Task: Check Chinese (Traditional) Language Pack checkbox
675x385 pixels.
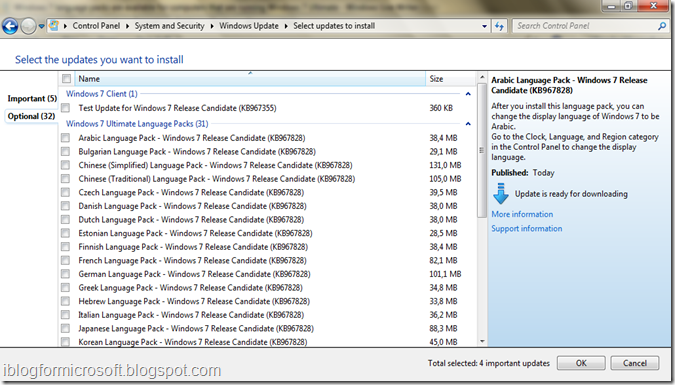Action: [65, 178]
